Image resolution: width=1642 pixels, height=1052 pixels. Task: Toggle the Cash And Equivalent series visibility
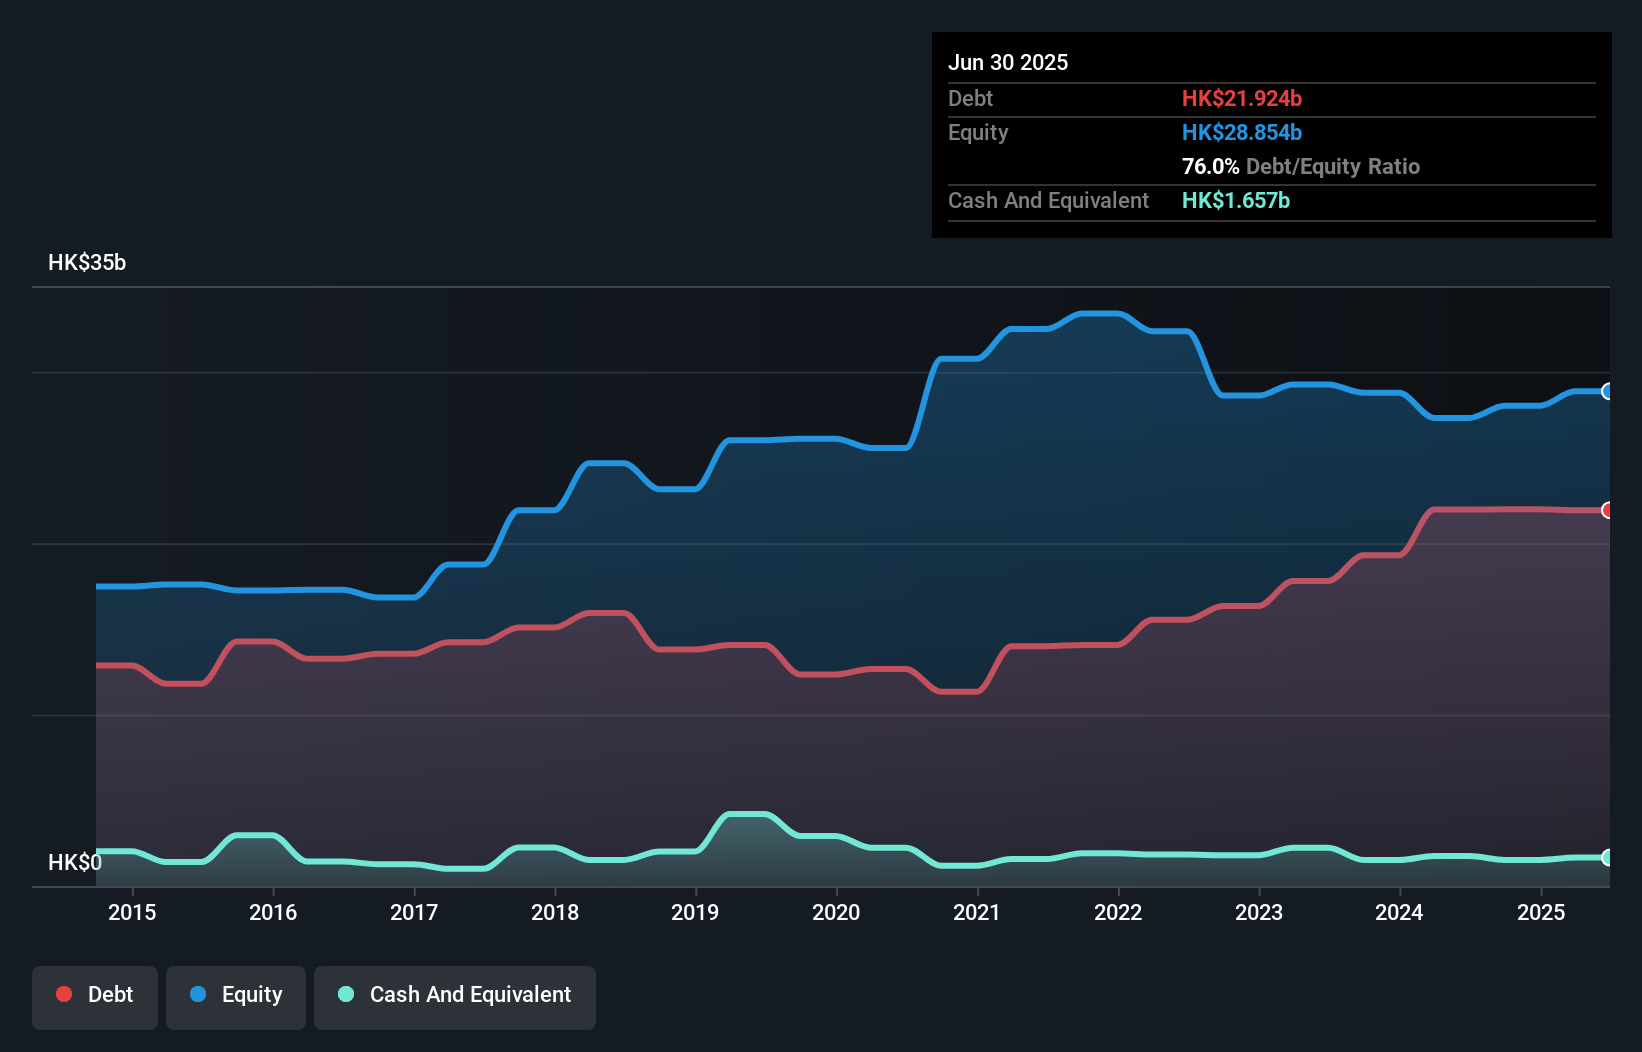point(455,994)
